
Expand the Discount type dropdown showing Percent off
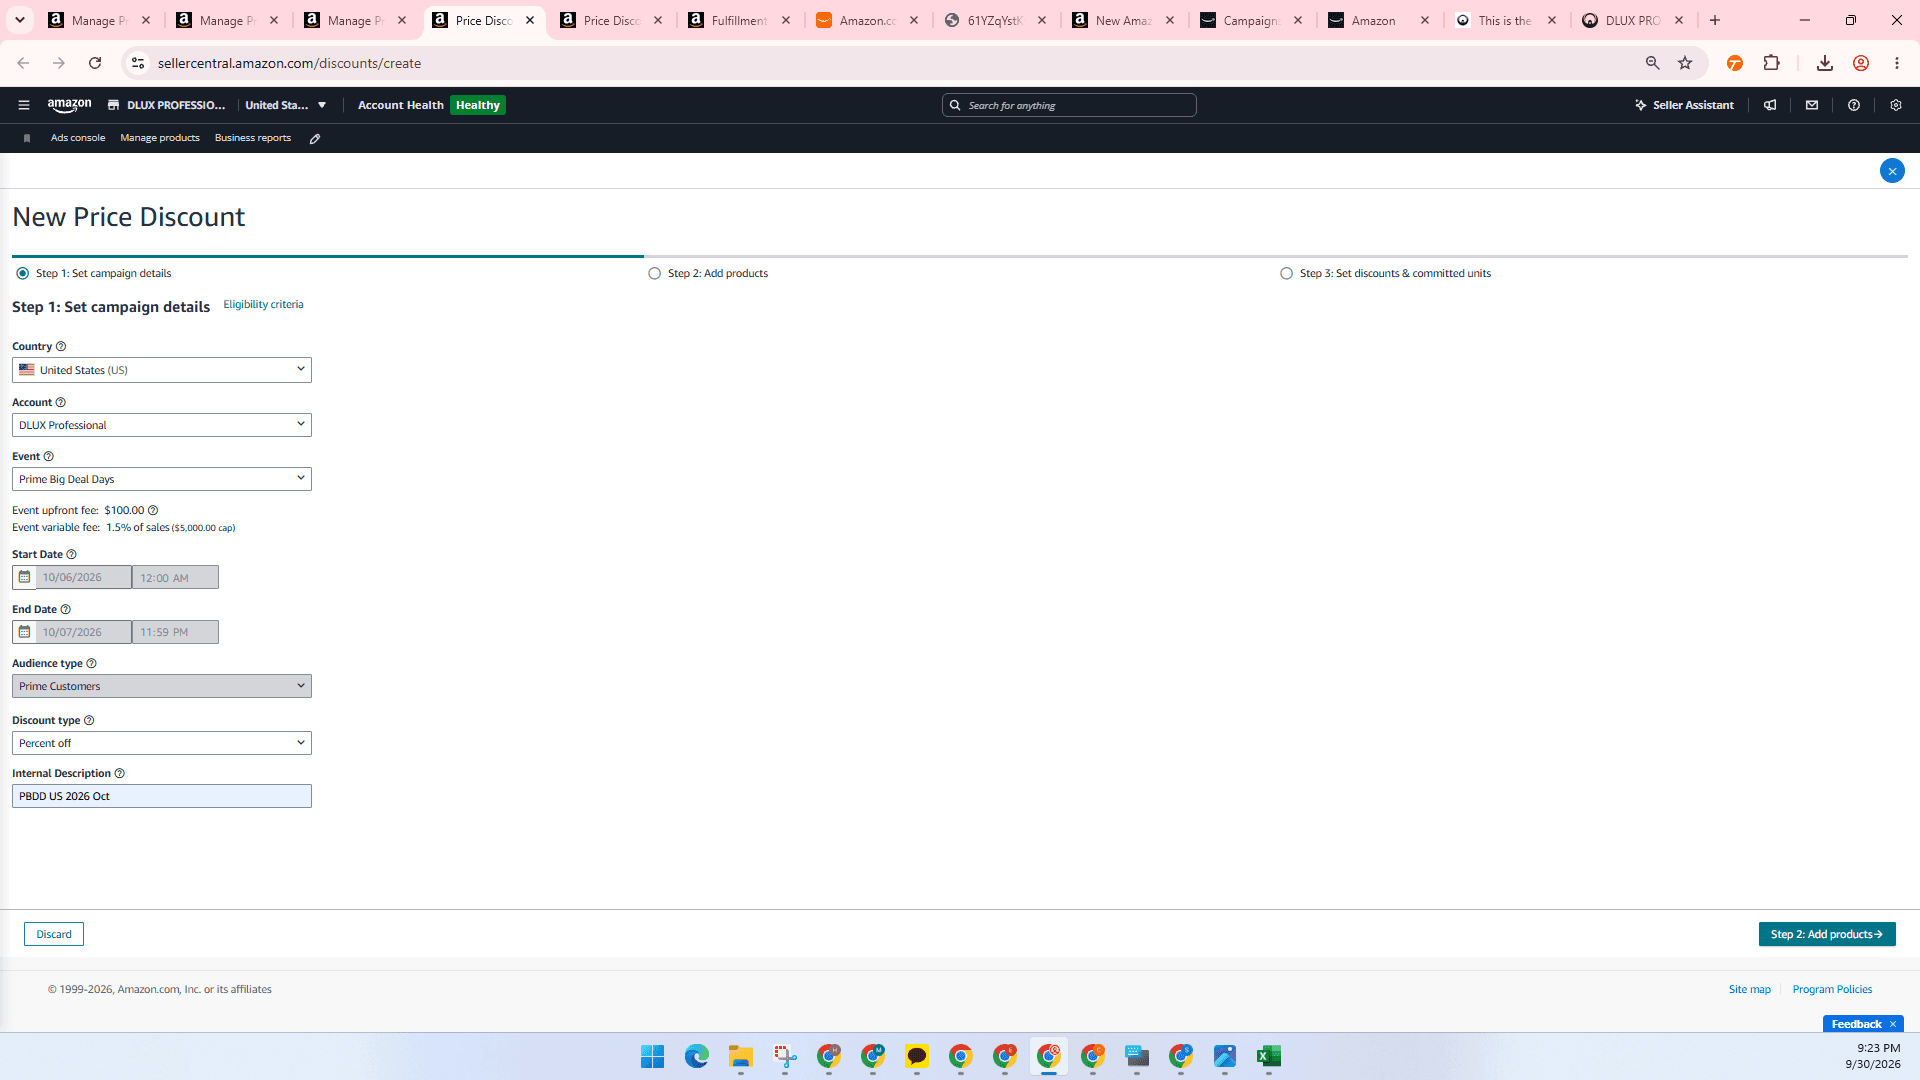point(162,743)
